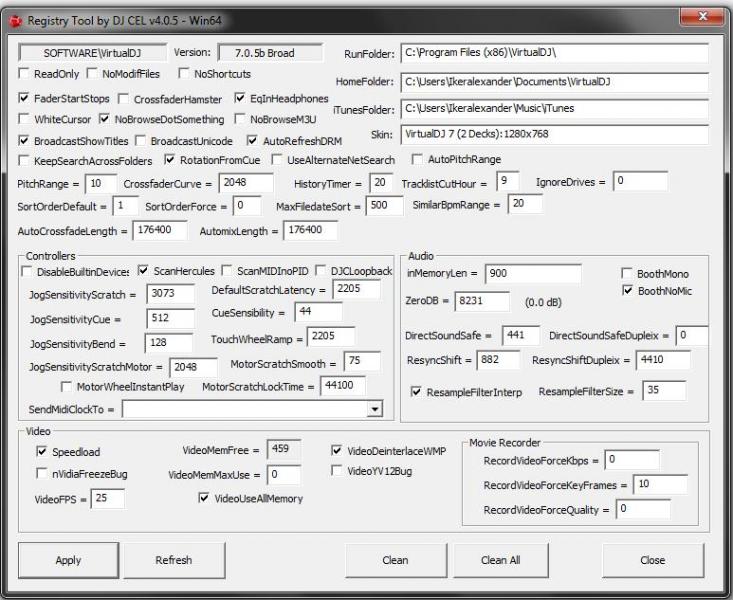Check the BroadcastUnicode box
733x600 pixels.
click(x=140, y=140)
